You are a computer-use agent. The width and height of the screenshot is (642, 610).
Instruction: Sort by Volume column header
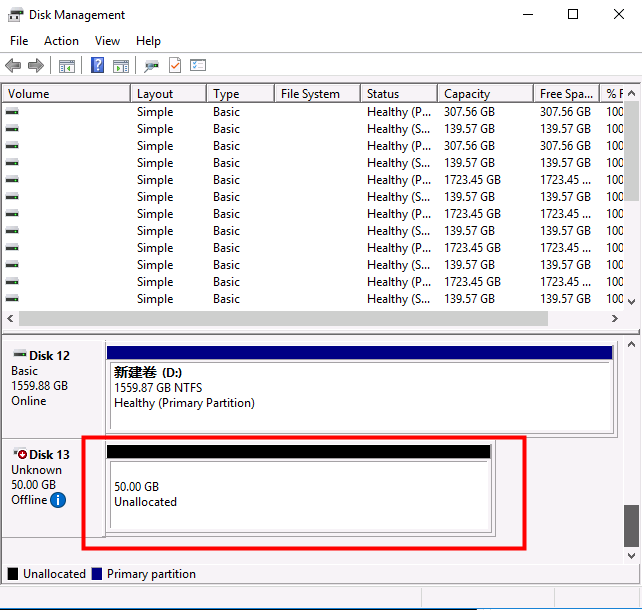coord(67,94)
